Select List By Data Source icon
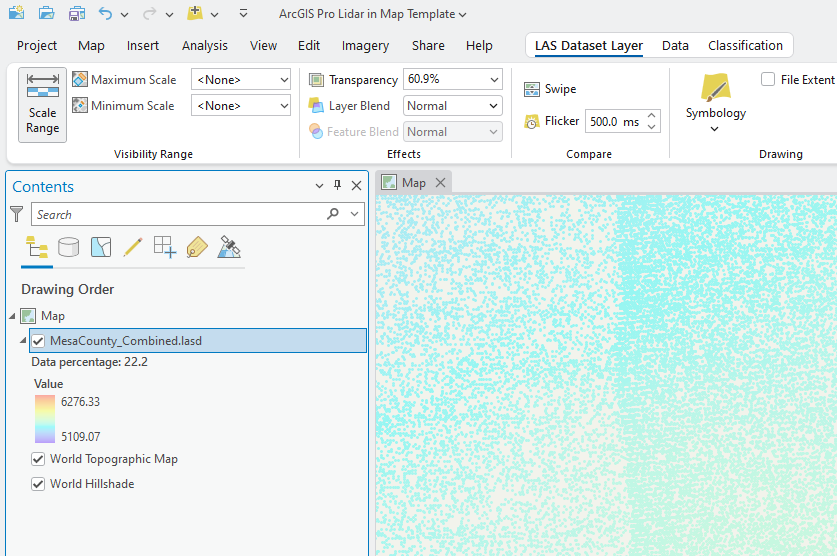Image resolution: width=837 pixels, height=556 pixels. pyautogui.click(x=68, y=248)
